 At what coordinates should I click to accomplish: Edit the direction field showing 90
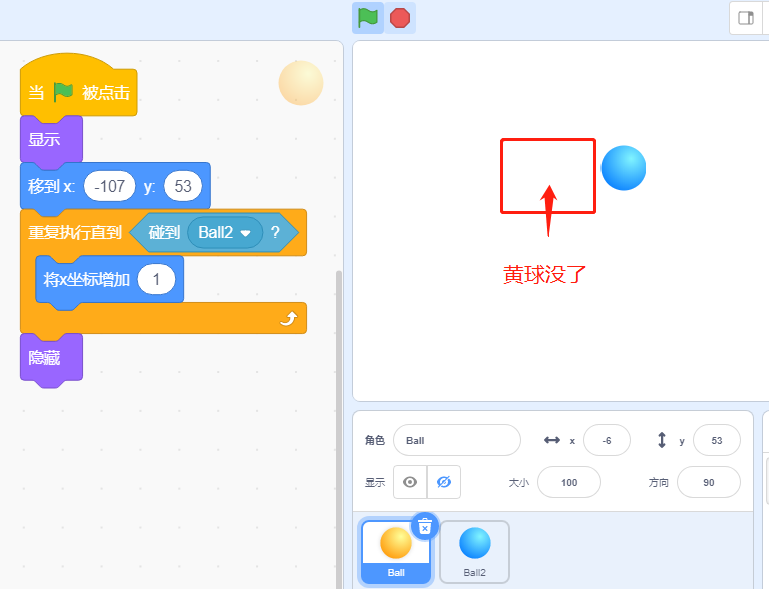[x=709, y=483]
